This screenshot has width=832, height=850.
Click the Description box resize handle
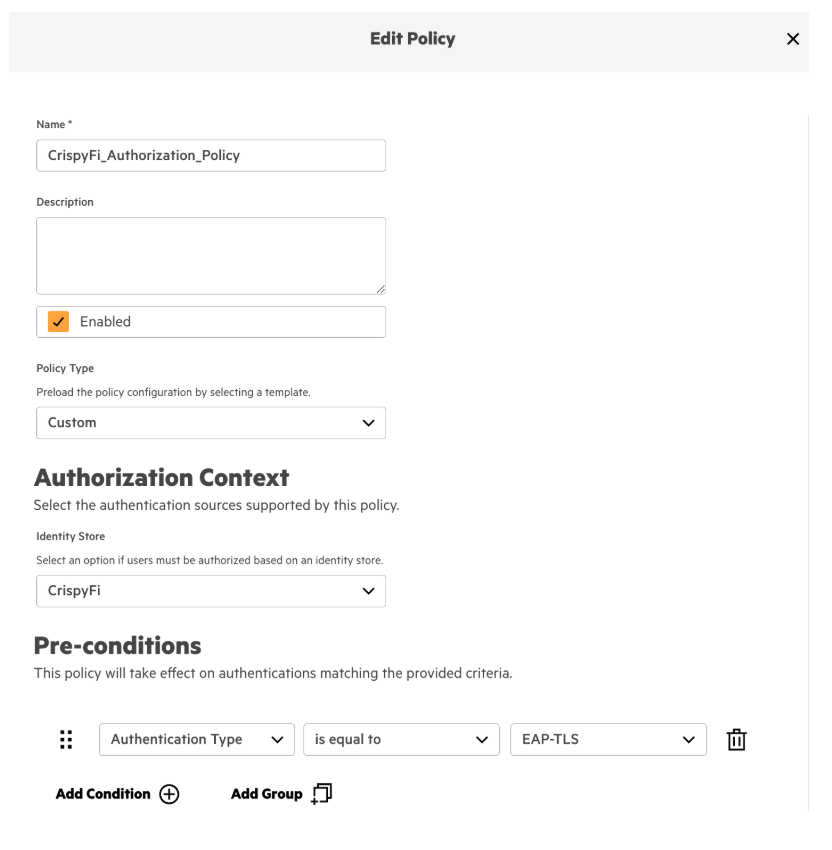click(380, 289)
